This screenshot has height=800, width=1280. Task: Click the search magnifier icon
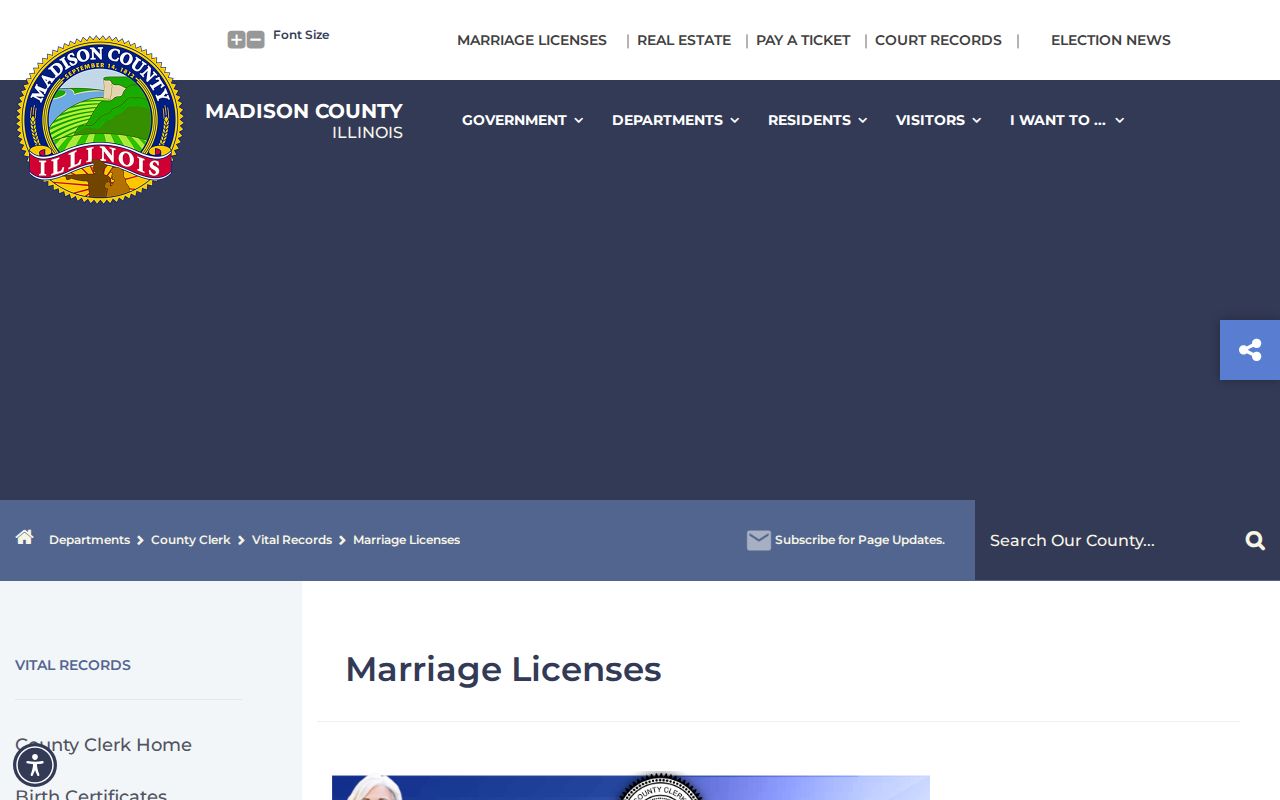pyautogui.click(x=1255, y=541)
